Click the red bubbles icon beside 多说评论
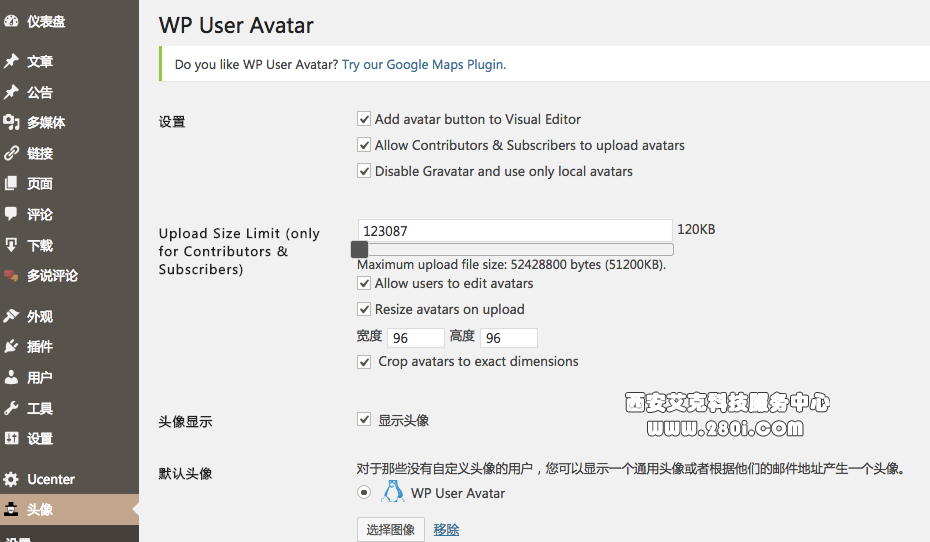This screenshot has width=930, height=542. pos(11,275)
